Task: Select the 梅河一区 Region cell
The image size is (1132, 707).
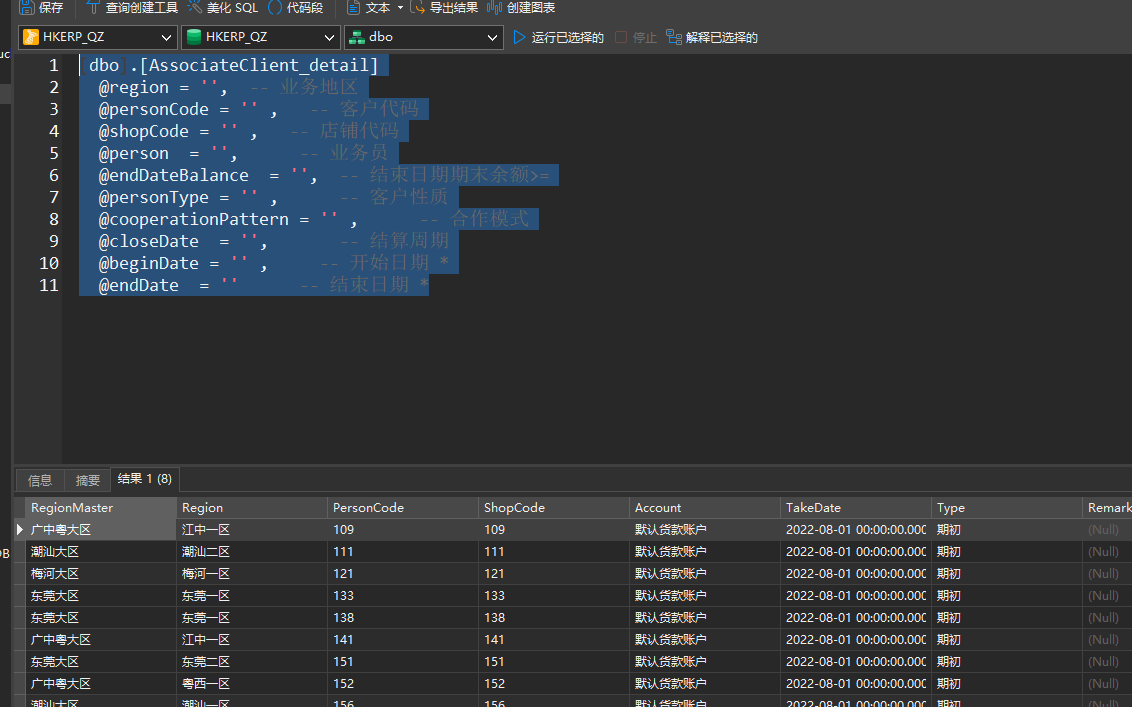Action: [251, 573]
